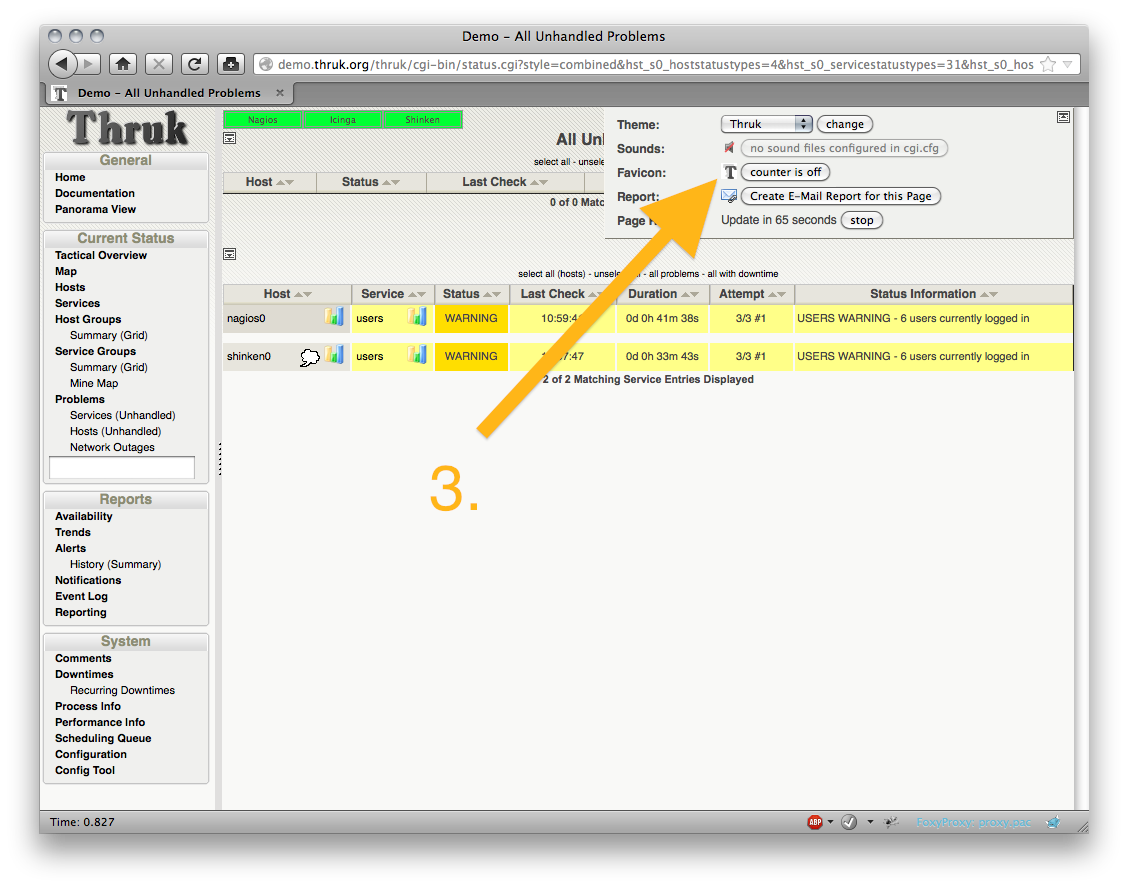Open the Adblock Plus dropdown arrow
1129x888 pixels.
(x=831, y=822)
